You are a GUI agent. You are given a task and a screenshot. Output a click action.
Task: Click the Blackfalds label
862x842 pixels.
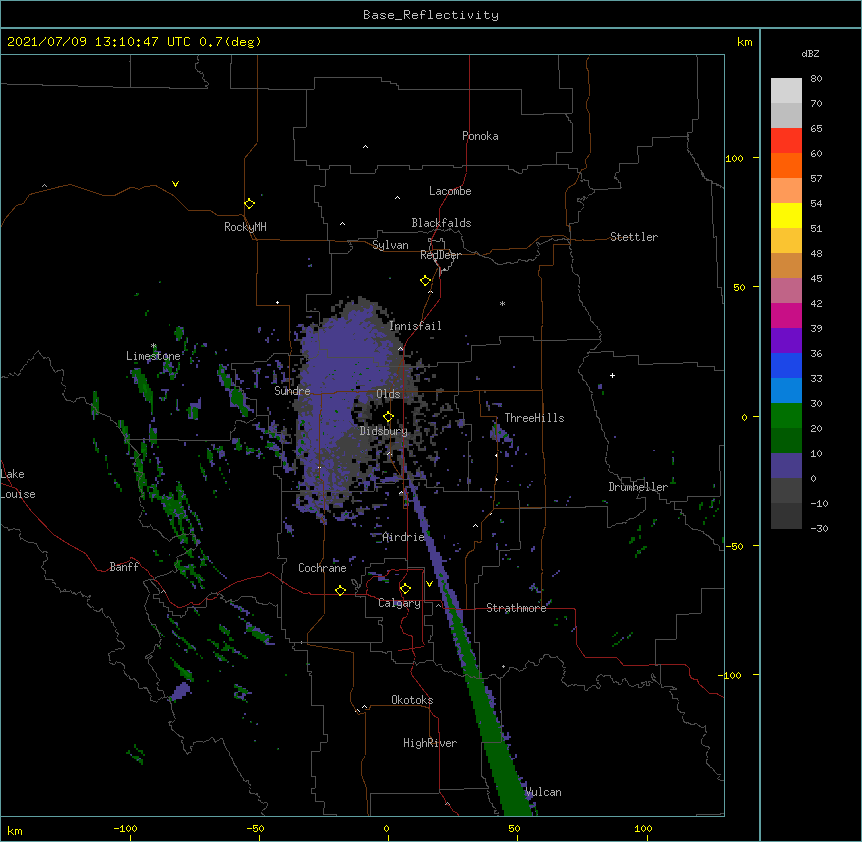click(x=441, y=223)
